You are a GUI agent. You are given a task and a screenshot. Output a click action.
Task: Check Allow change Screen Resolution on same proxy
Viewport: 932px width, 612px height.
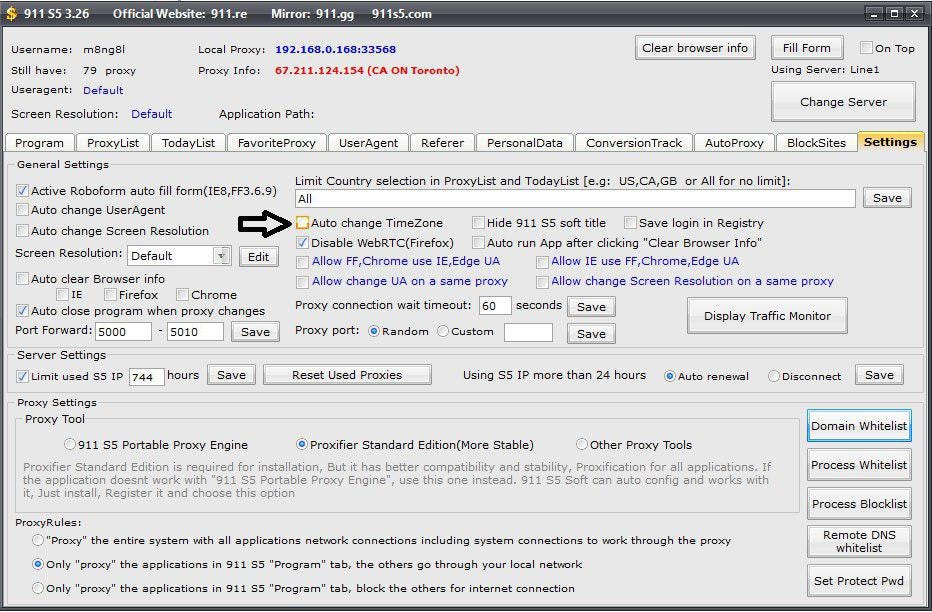point(542,282)
